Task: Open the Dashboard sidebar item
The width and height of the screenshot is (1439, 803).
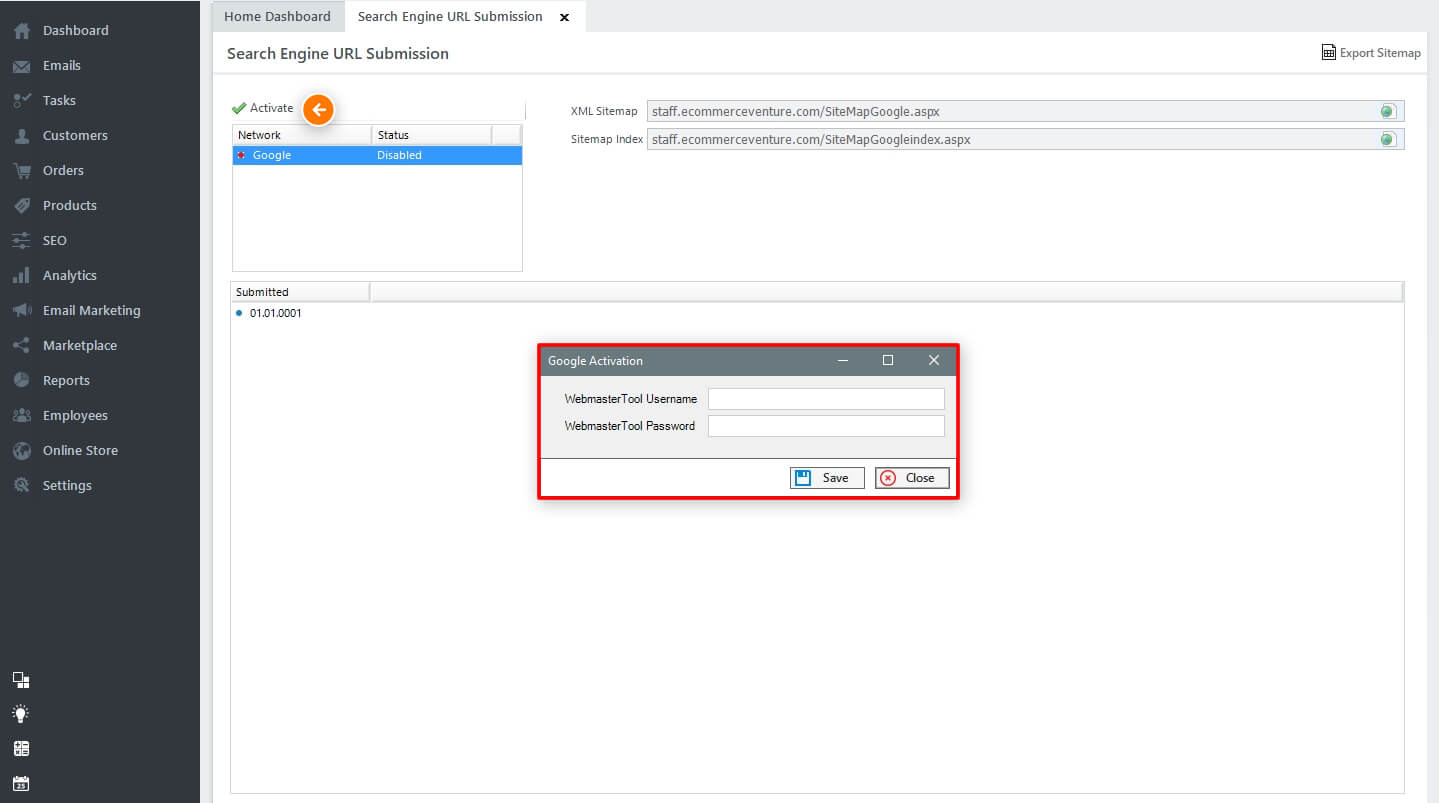Action: pyautogui.click(x=75, y=31)
